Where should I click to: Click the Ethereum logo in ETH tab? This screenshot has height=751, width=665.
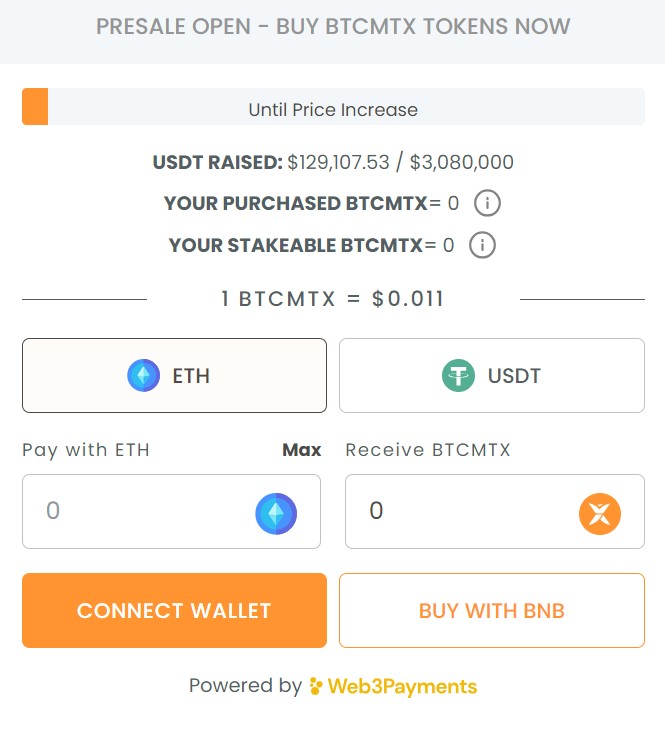click(x=143, y=376)
